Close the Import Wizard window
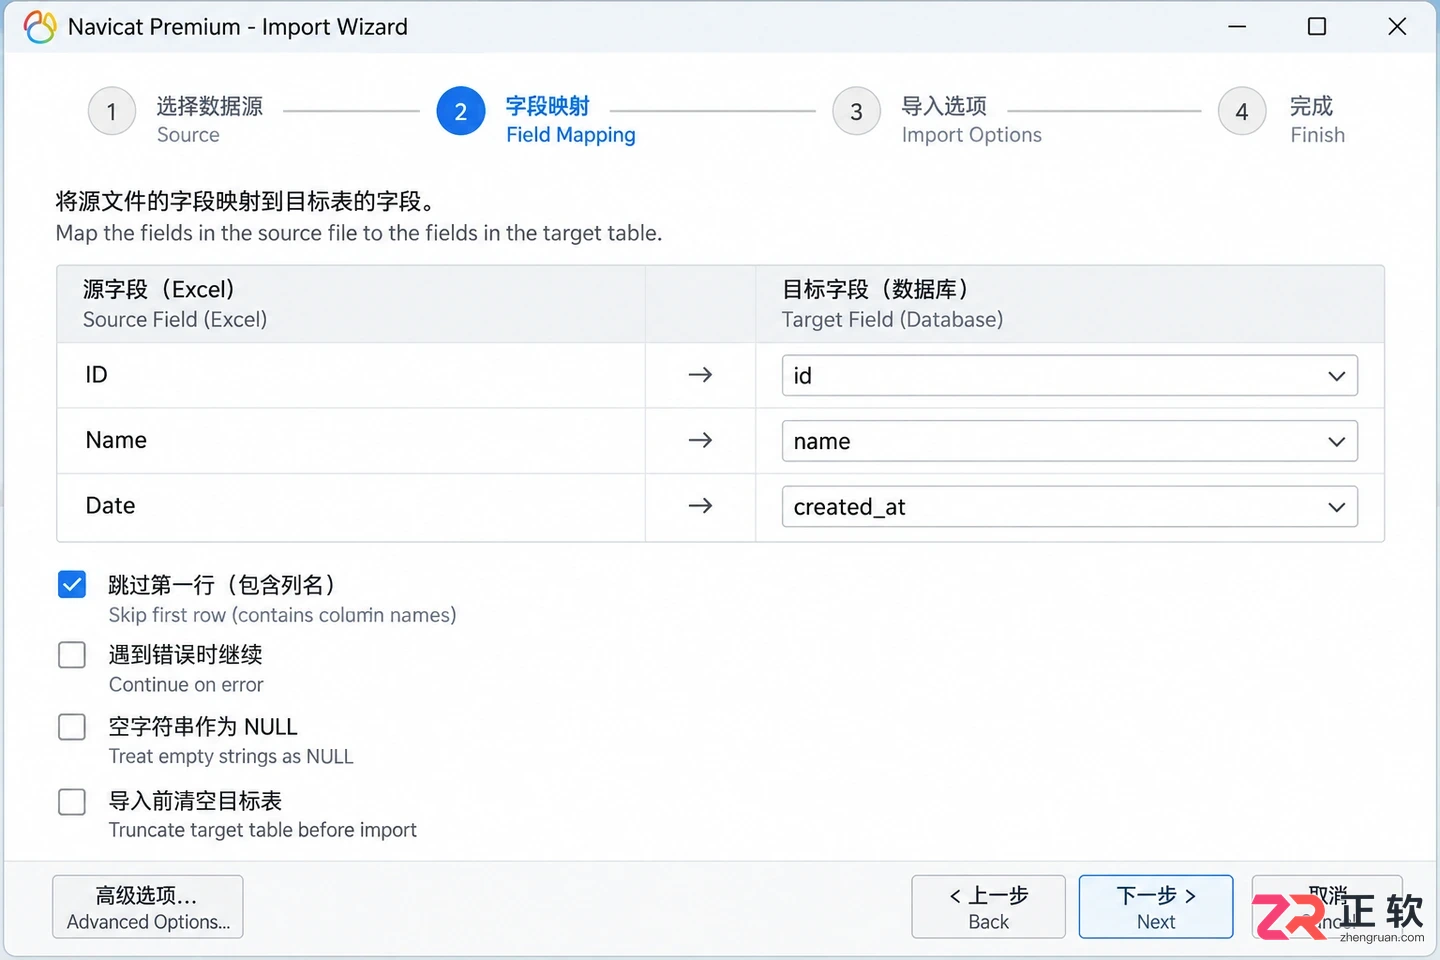Image resolution: width=1440 pixels, height=960 pixels. (x=1397, y=27)
